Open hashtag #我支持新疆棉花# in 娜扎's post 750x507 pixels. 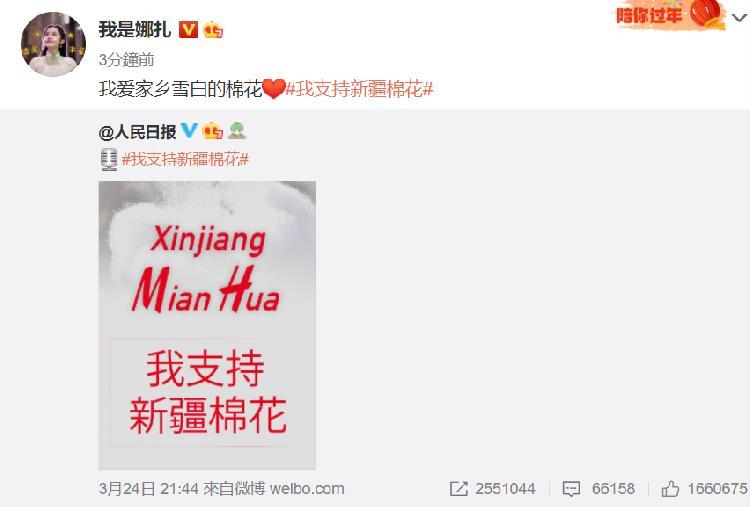click(359, 89)
